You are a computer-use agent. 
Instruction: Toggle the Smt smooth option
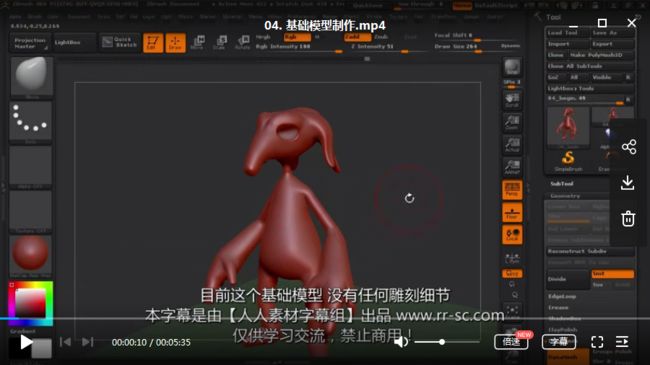tap(612, 274)
